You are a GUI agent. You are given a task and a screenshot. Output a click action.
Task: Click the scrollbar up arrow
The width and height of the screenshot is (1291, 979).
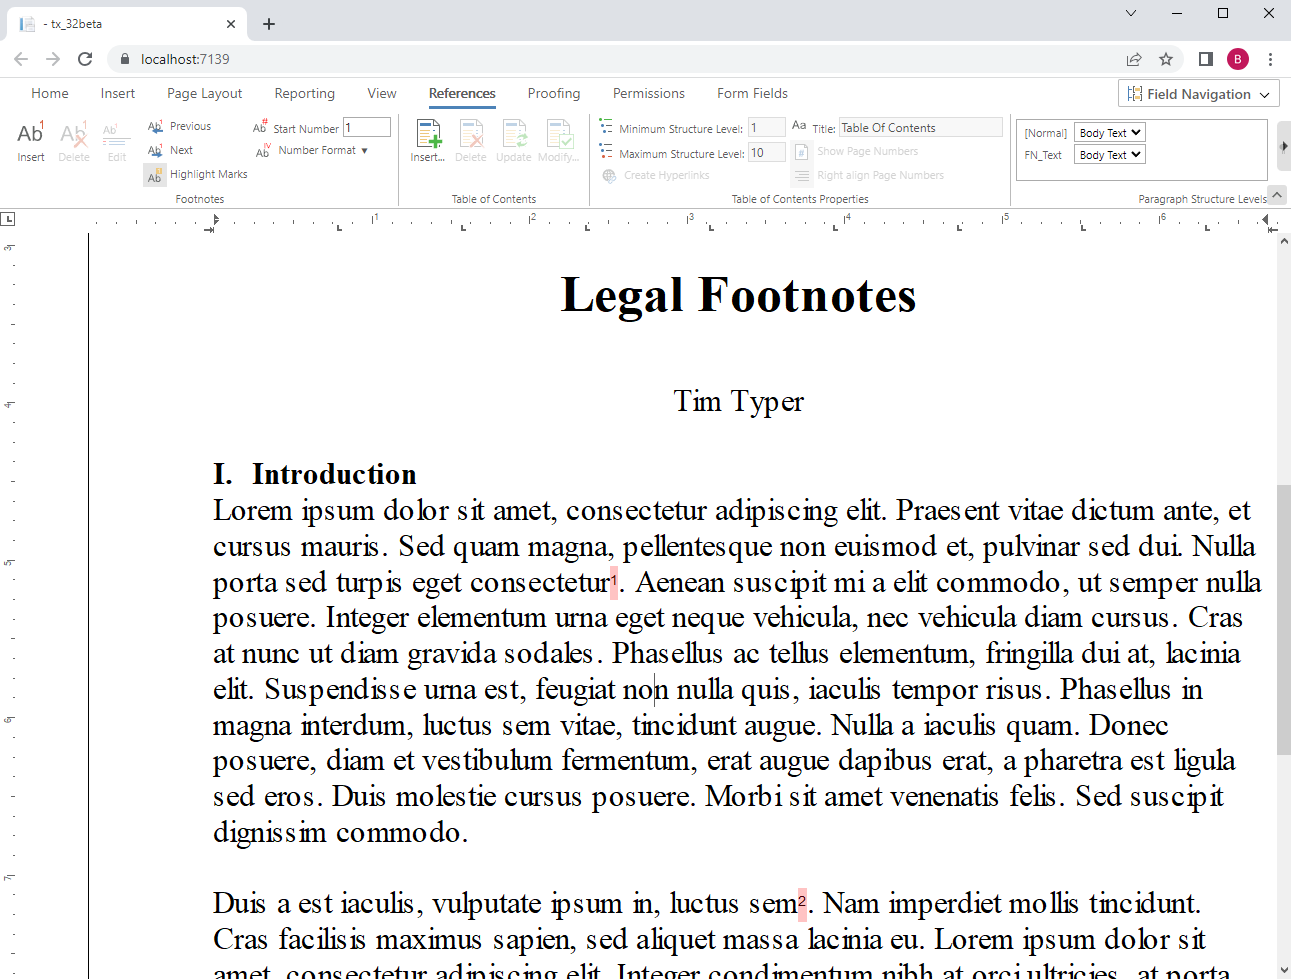[1284, 241]
